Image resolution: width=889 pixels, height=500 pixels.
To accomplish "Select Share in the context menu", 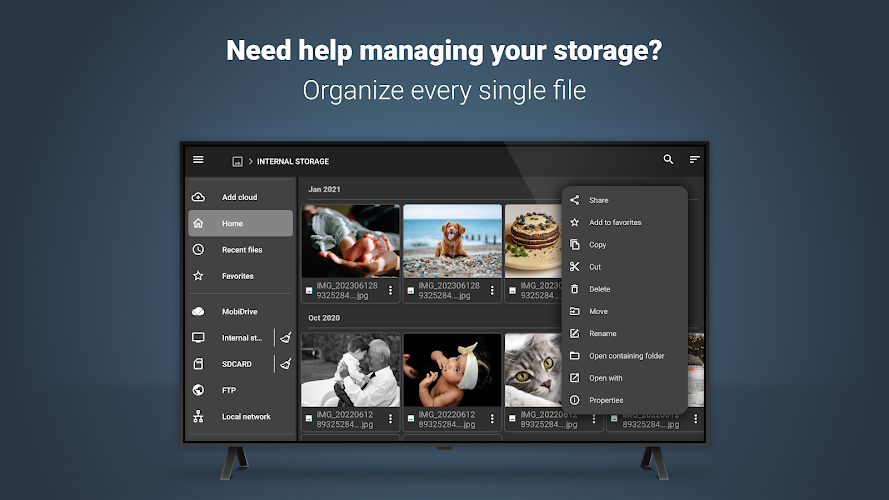I will tap(625, 200).
